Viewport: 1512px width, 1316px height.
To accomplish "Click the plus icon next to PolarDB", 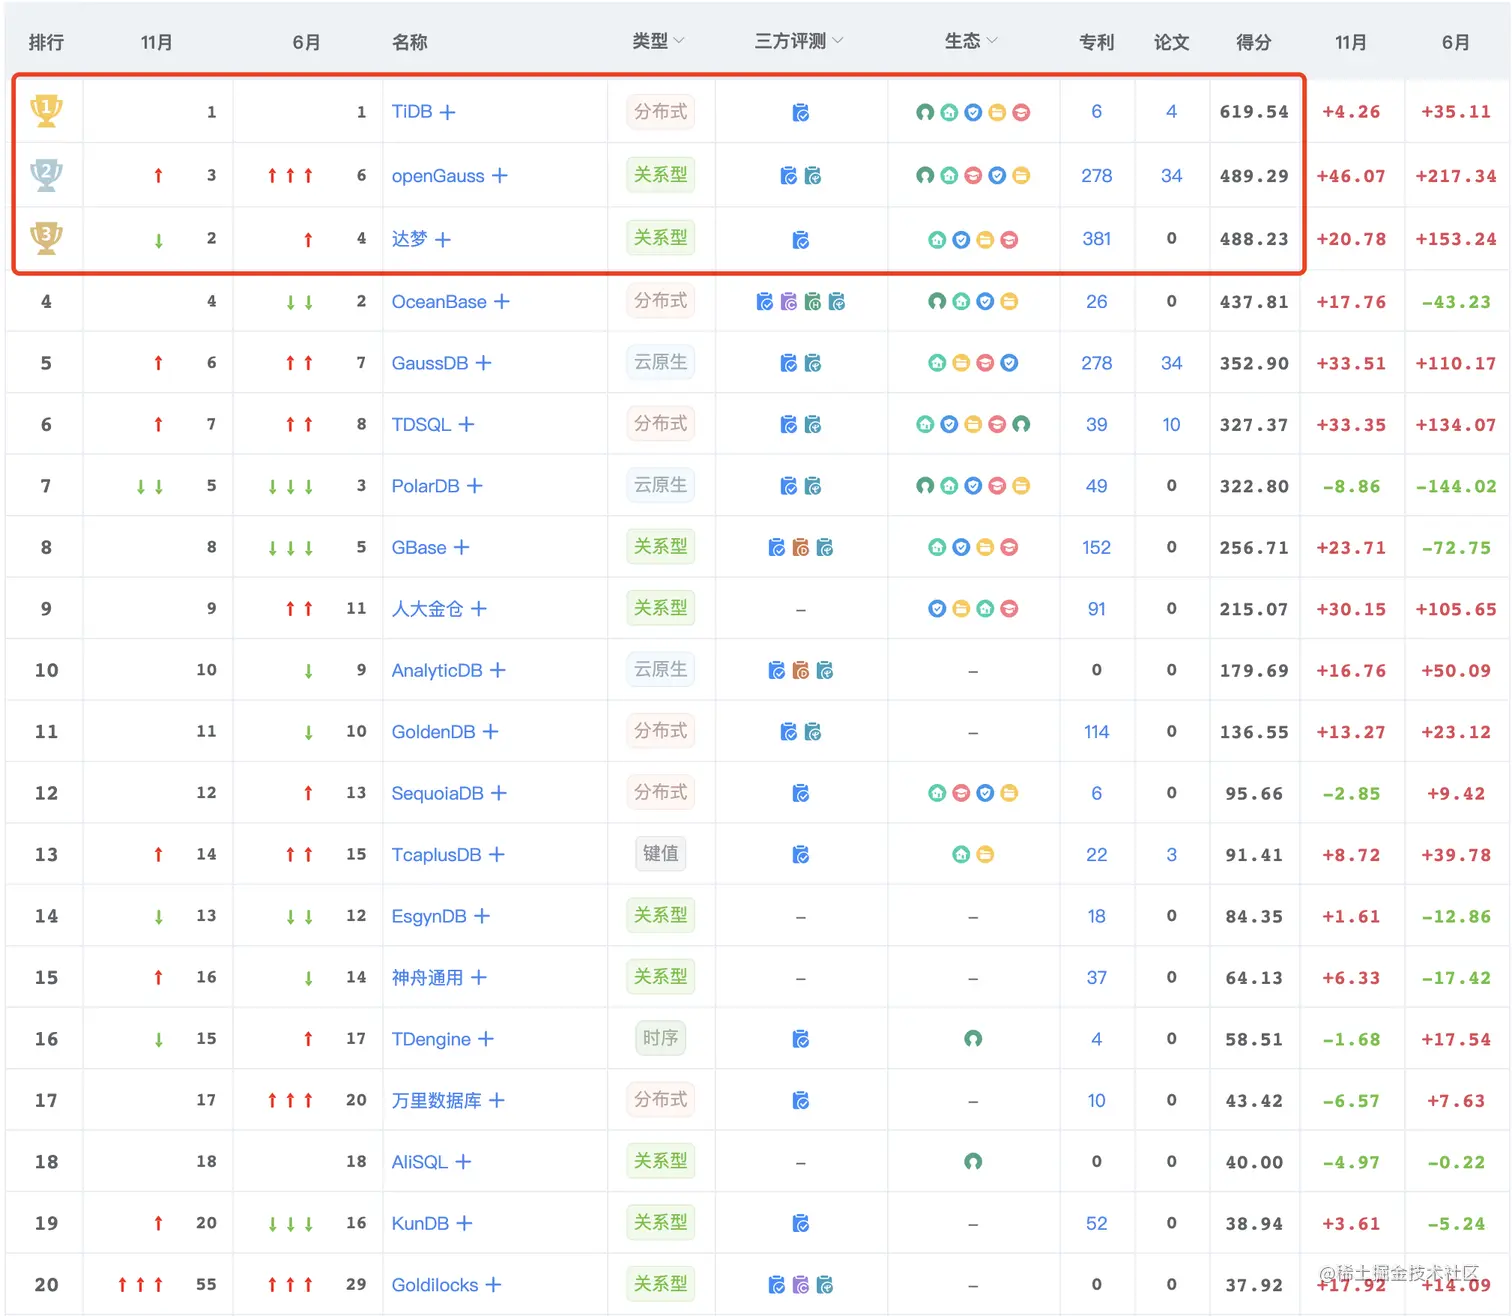I will [475, 486].
